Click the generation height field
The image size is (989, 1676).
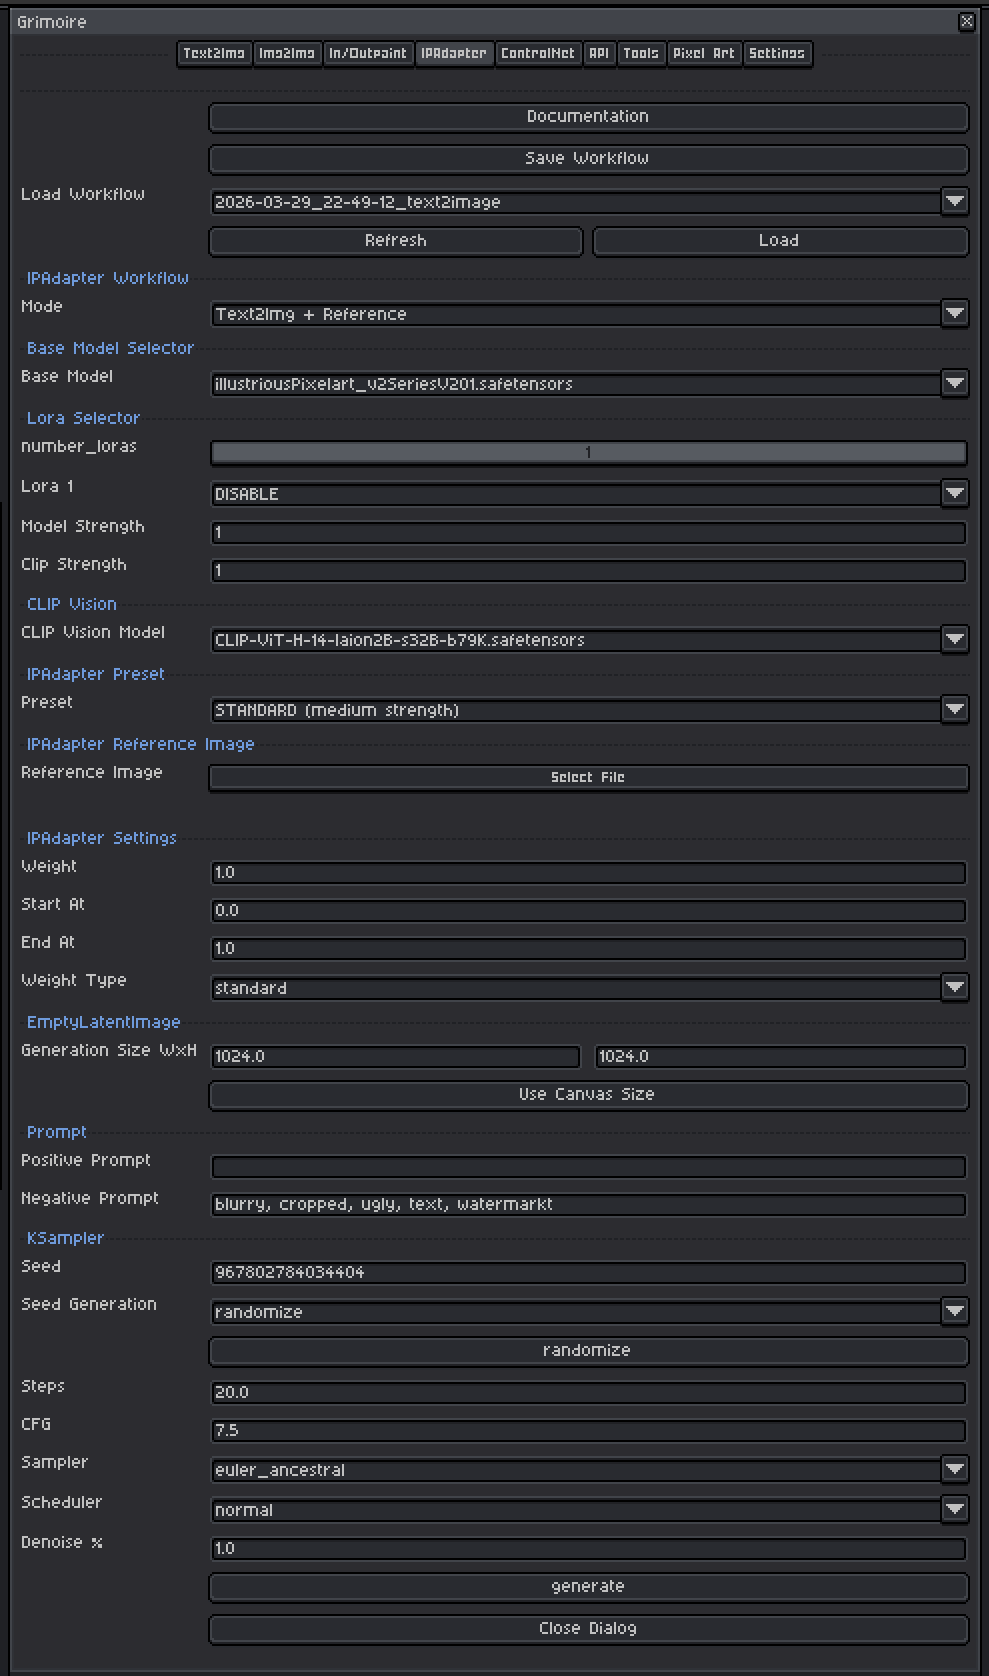point(780,1057)
